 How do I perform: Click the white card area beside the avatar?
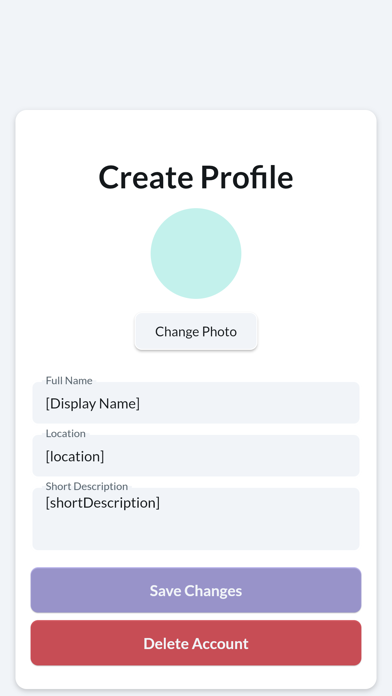[306, 253]
